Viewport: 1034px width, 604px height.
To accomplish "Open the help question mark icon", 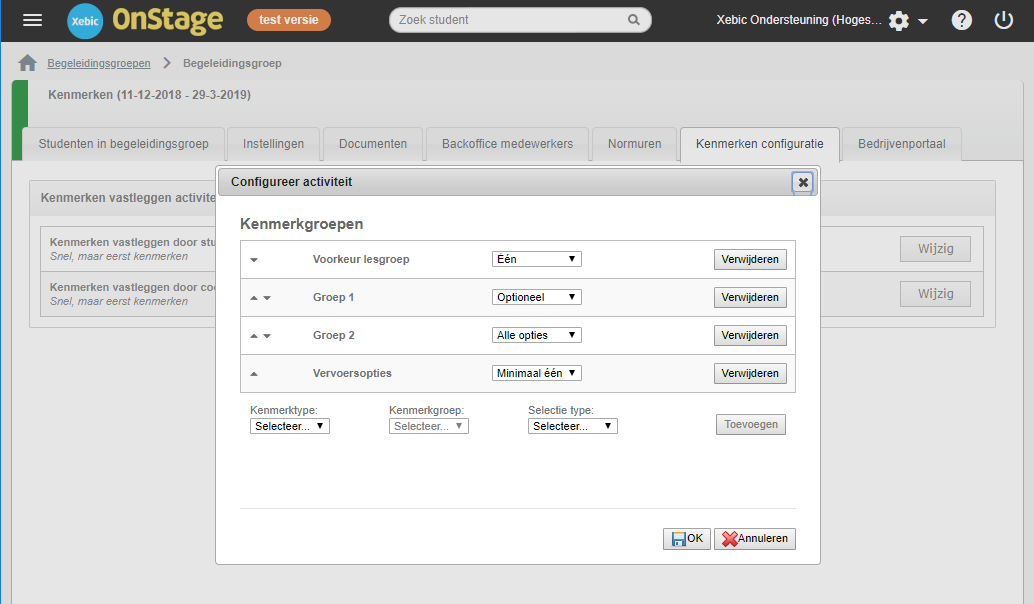I will click(961, 20).
